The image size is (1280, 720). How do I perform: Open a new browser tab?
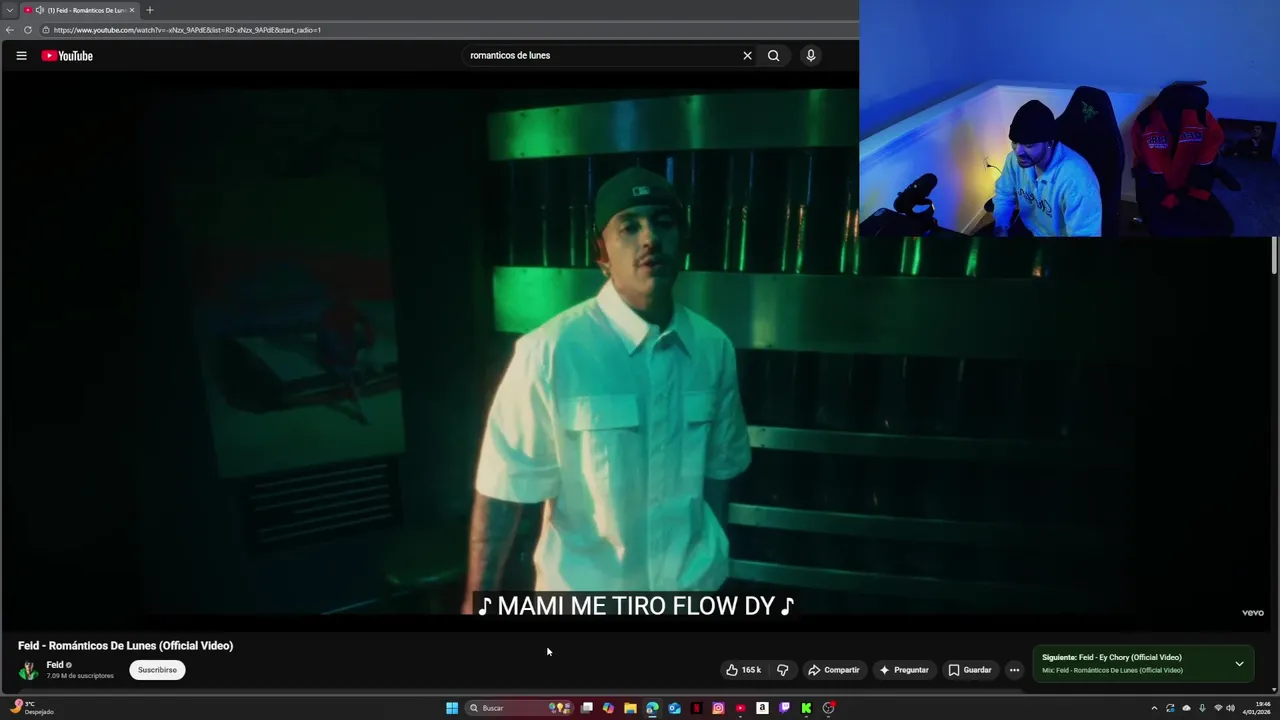click(x=150, y=10)
